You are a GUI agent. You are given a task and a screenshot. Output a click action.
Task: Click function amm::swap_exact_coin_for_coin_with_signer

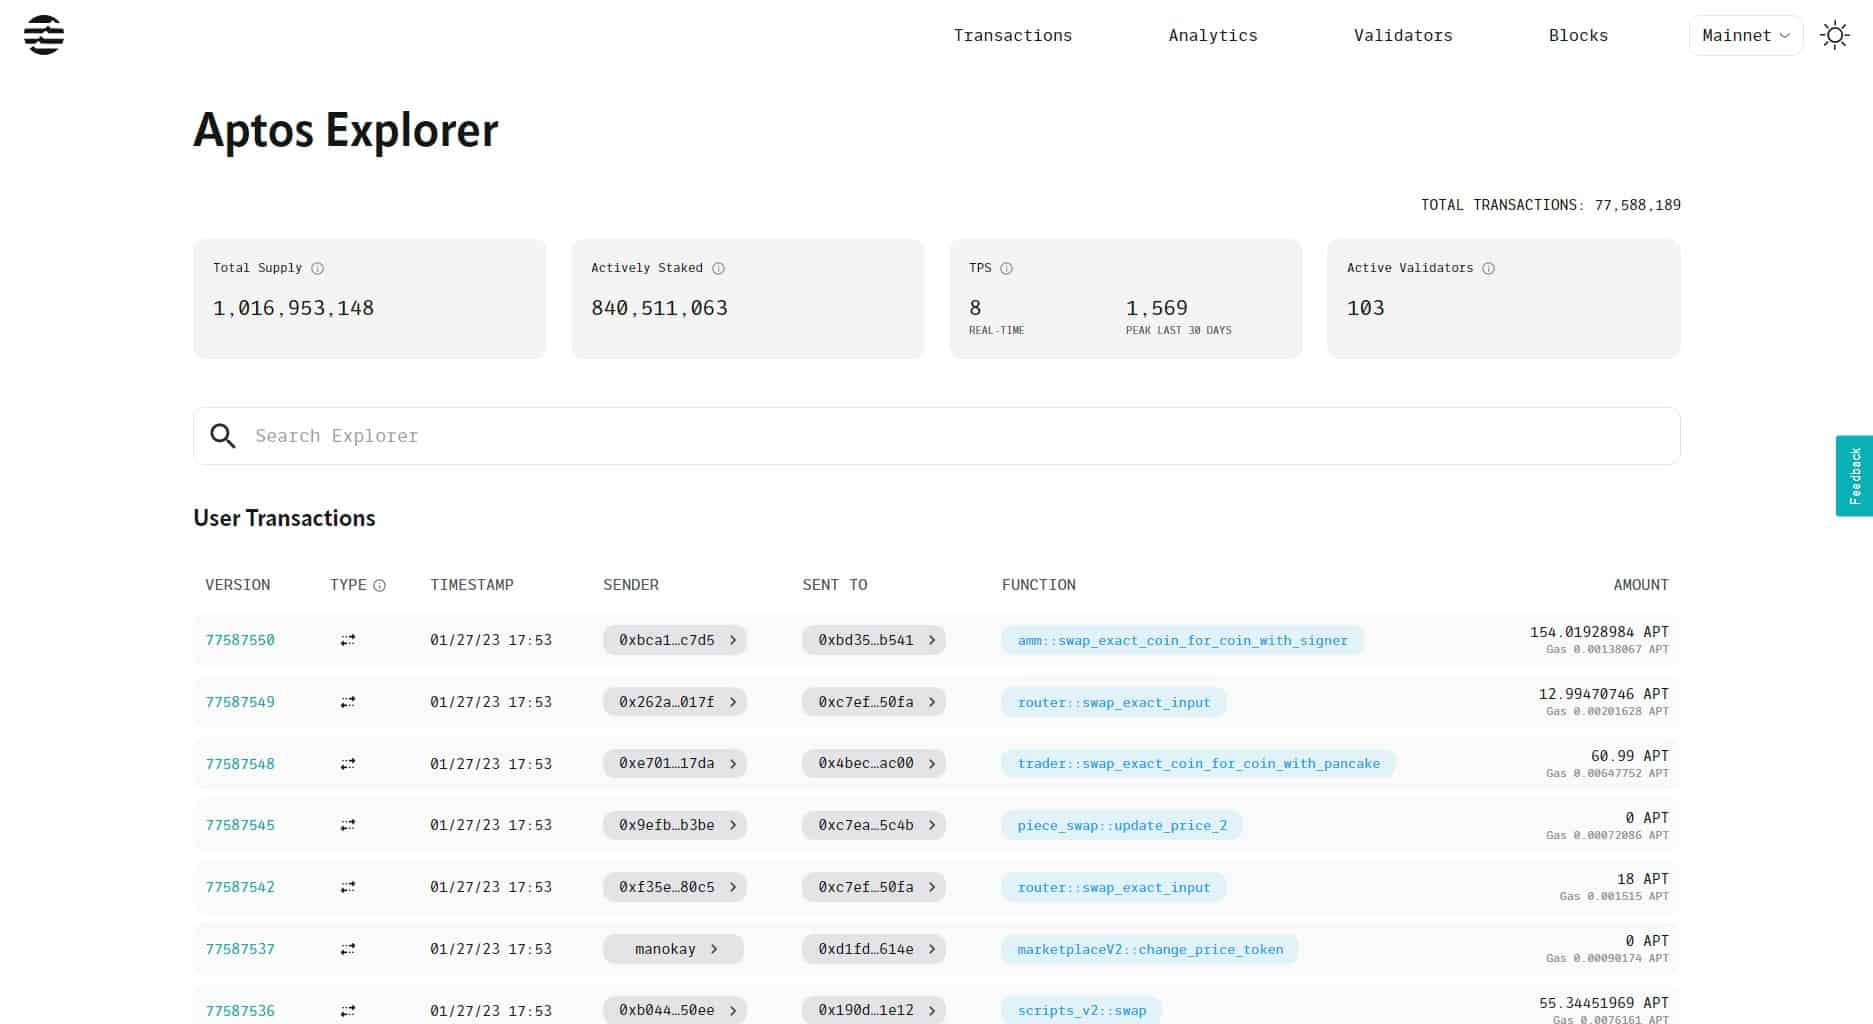click(1182, 640)
